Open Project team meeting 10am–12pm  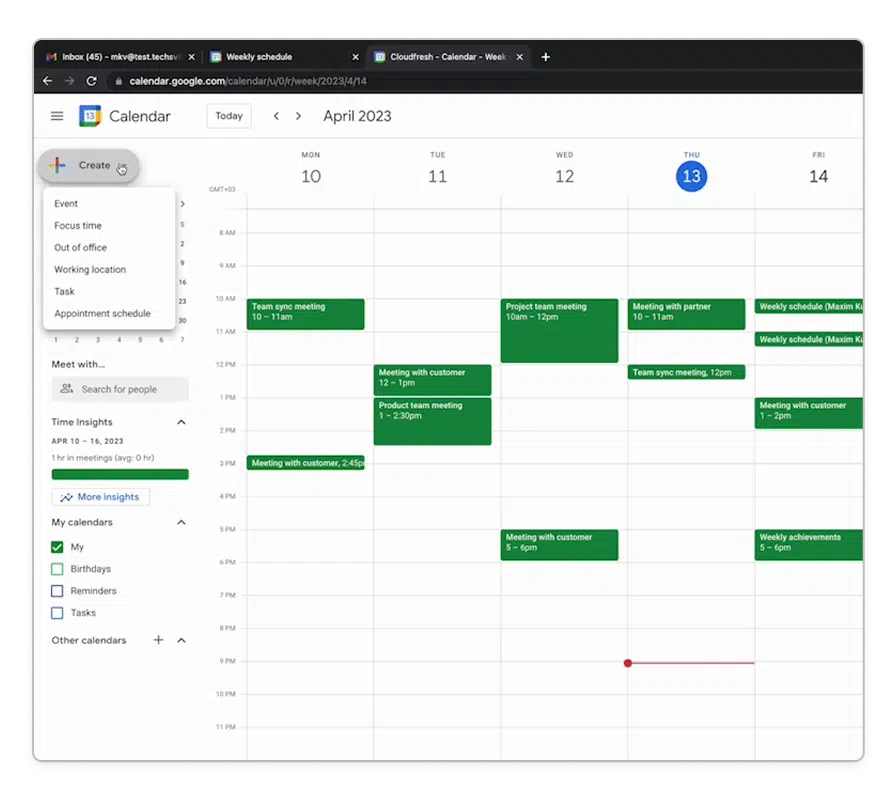(559, 331)
